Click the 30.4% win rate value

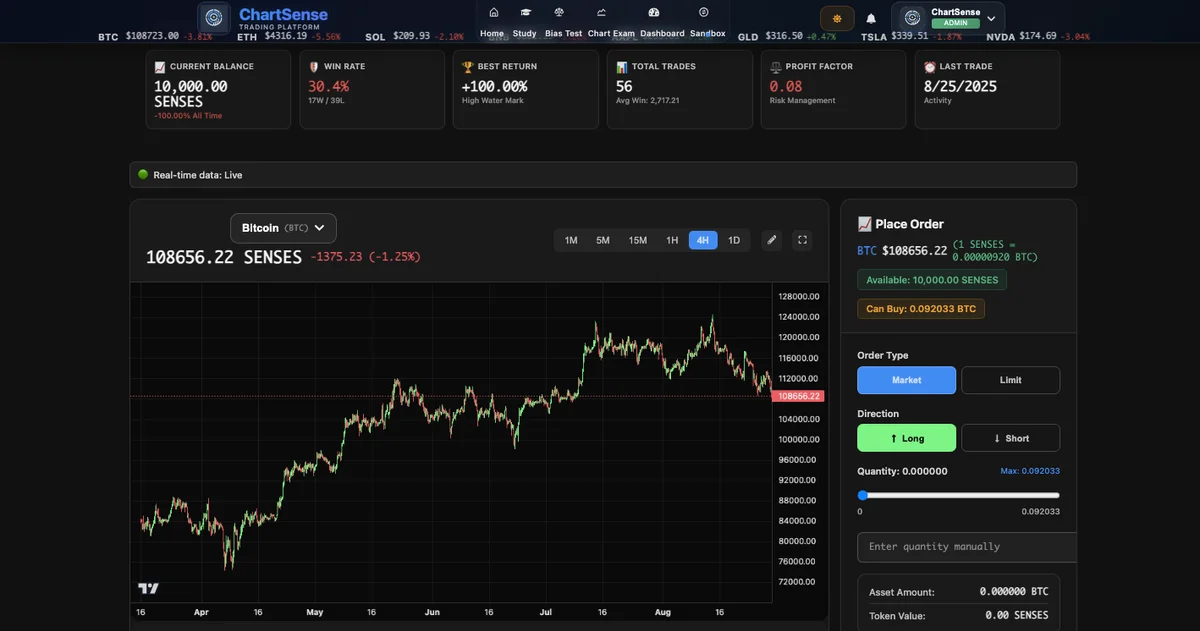pos(328,87)
